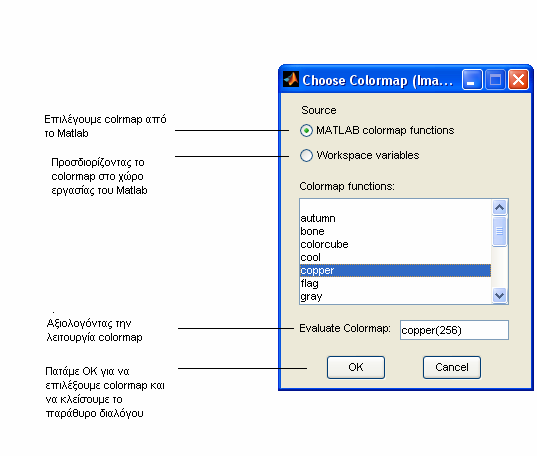
Task: Close the Choose Colormap dialog with X
Action: [x=518, y=80]
